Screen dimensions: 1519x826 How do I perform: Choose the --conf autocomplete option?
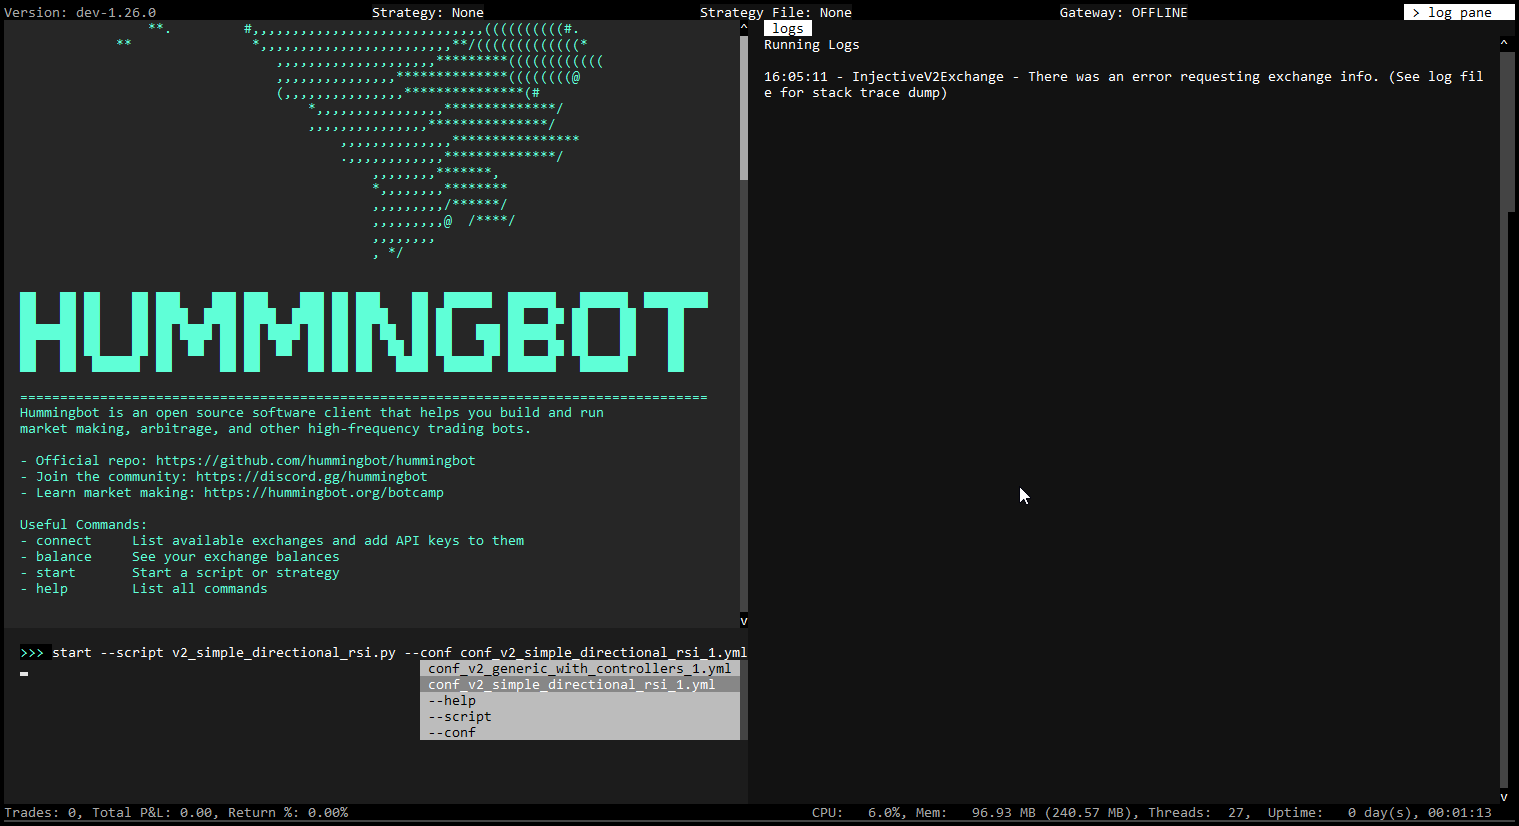click(x=452, y=733)
